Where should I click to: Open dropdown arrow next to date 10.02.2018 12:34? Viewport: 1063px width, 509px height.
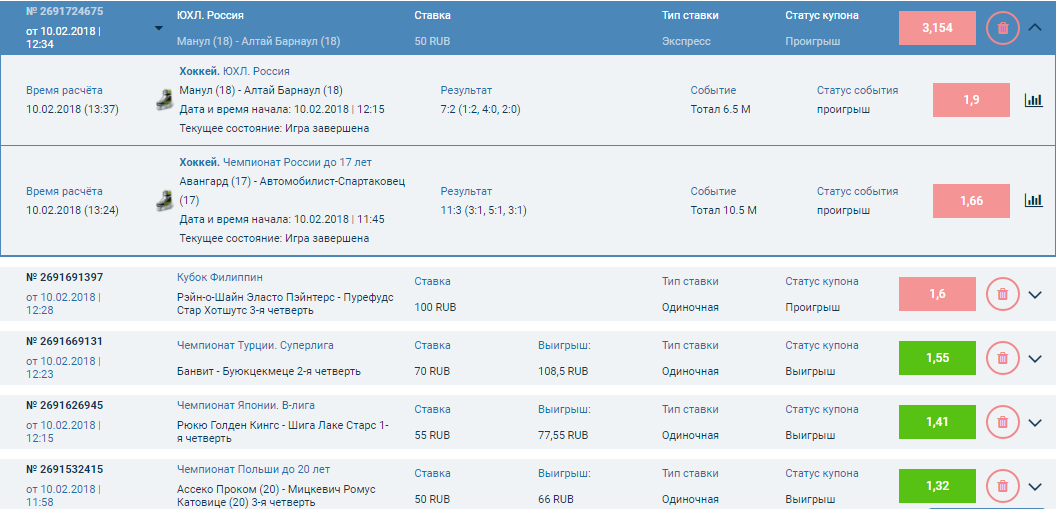pyautogui.click(x=159, y=28)
